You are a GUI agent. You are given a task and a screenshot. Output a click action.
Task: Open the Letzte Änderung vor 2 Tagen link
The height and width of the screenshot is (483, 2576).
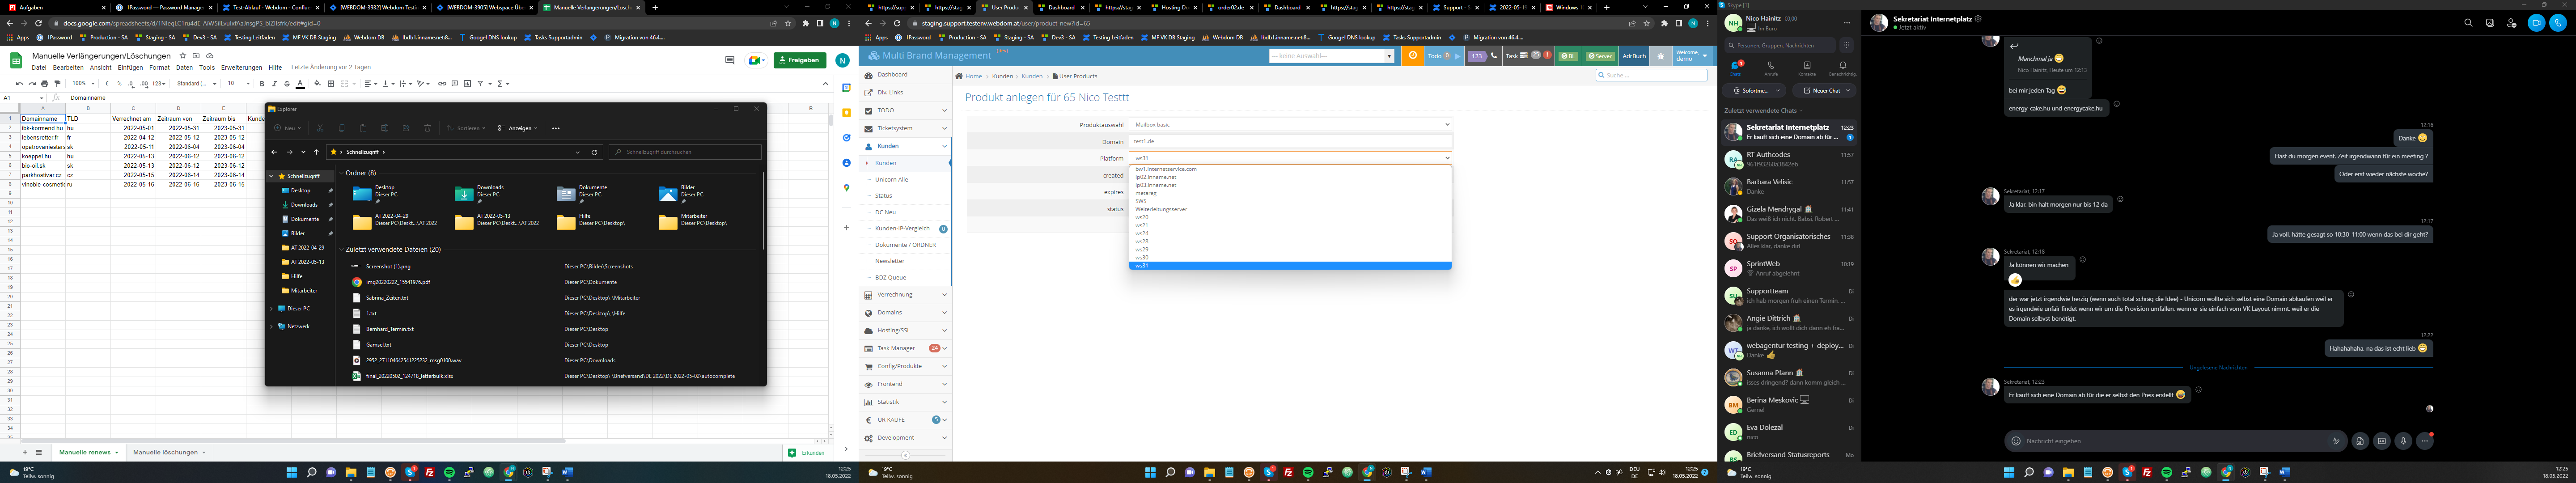click(331, 67)
